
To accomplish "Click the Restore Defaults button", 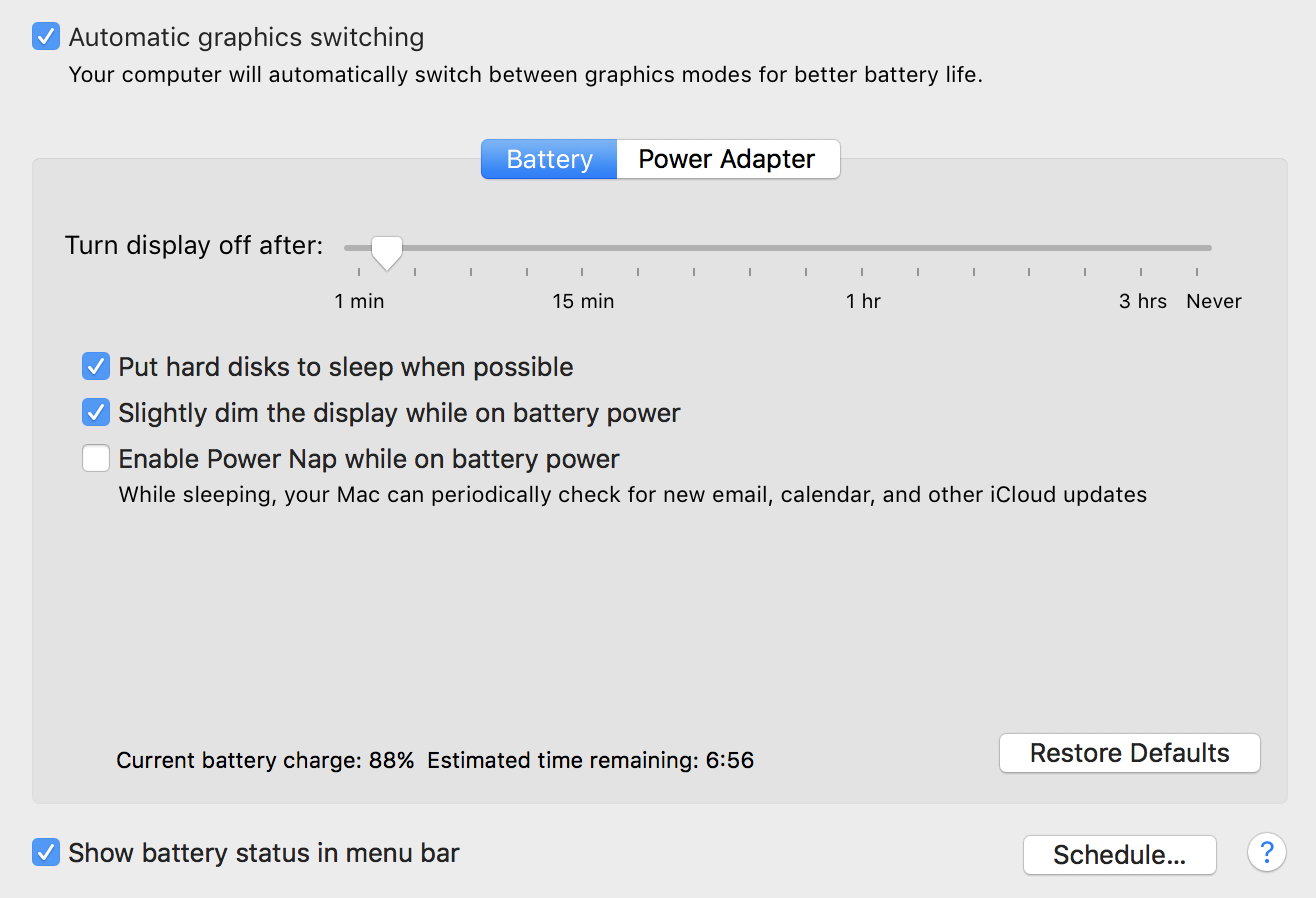I will pyautogui.click(x=1130, y=753).
